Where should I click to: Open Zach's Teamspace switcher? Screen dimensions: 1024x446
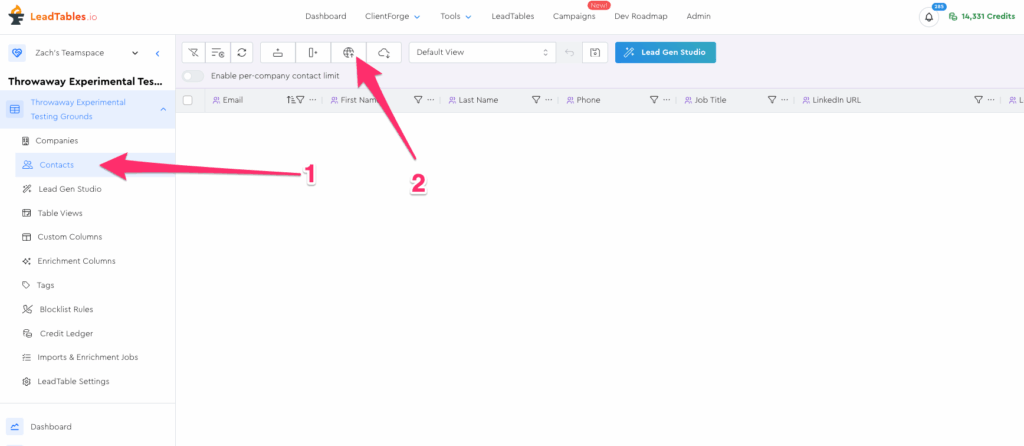(x=87, y=52)
